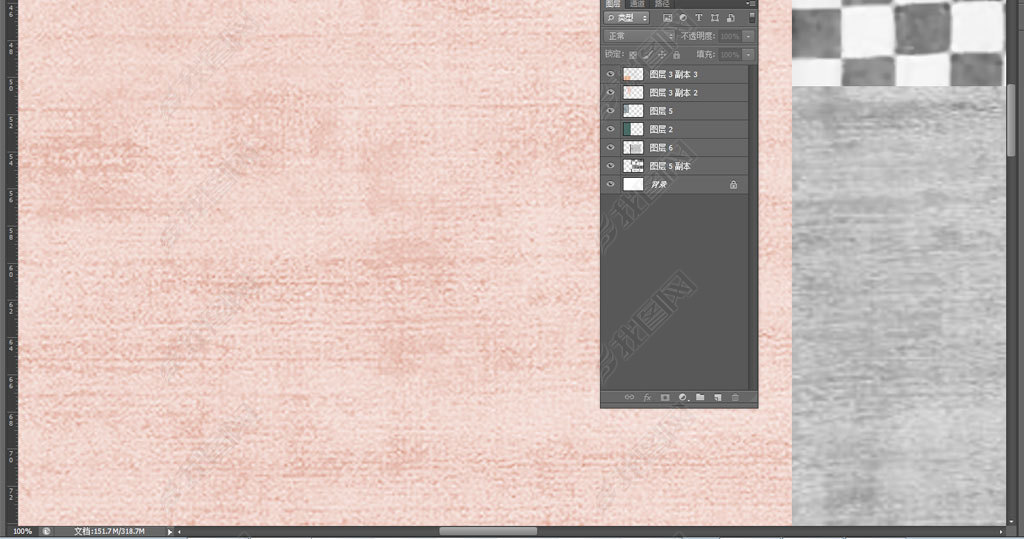The image size is (1024, 539).
Task: Hide layer 图层 3 副本 3
Action: tap(611, 74)
